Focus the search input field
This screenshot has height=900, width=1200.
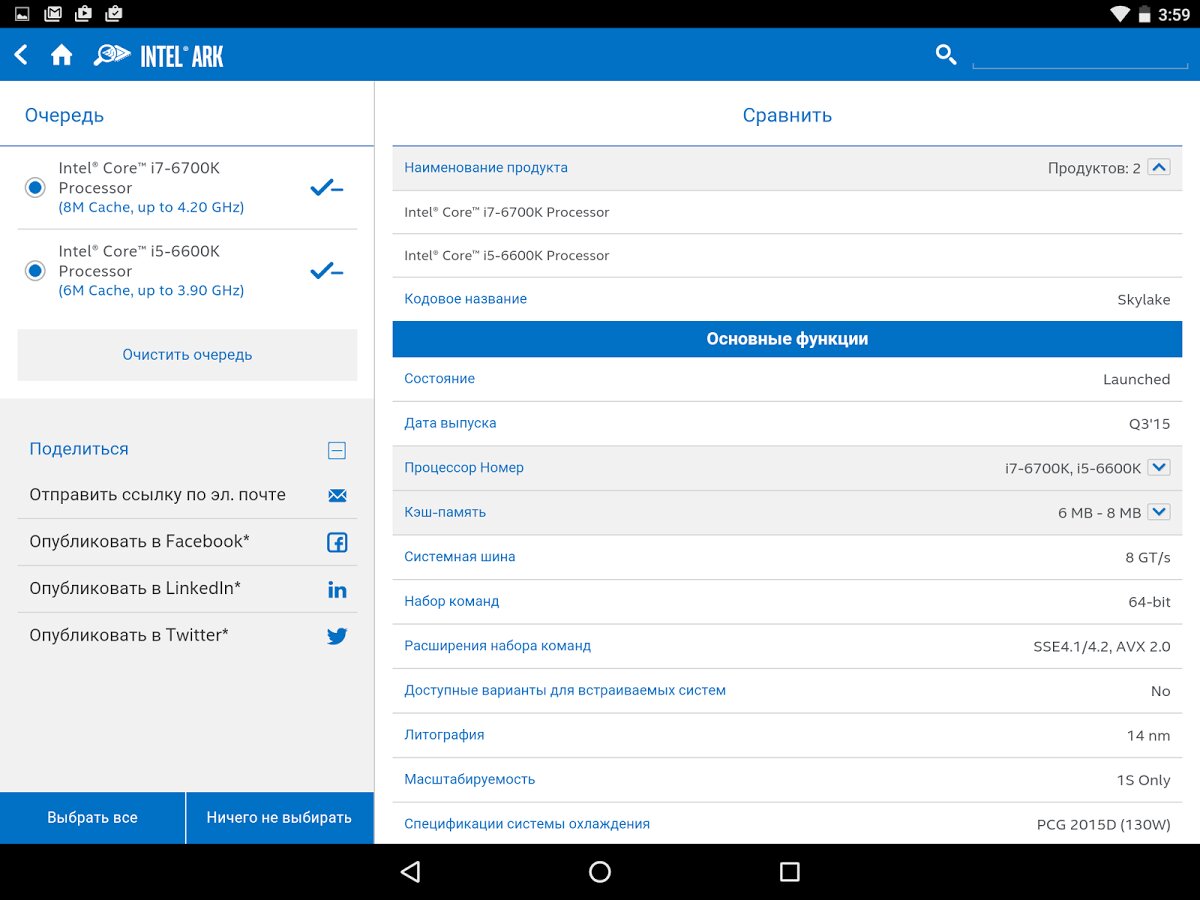click(1080, 54)
